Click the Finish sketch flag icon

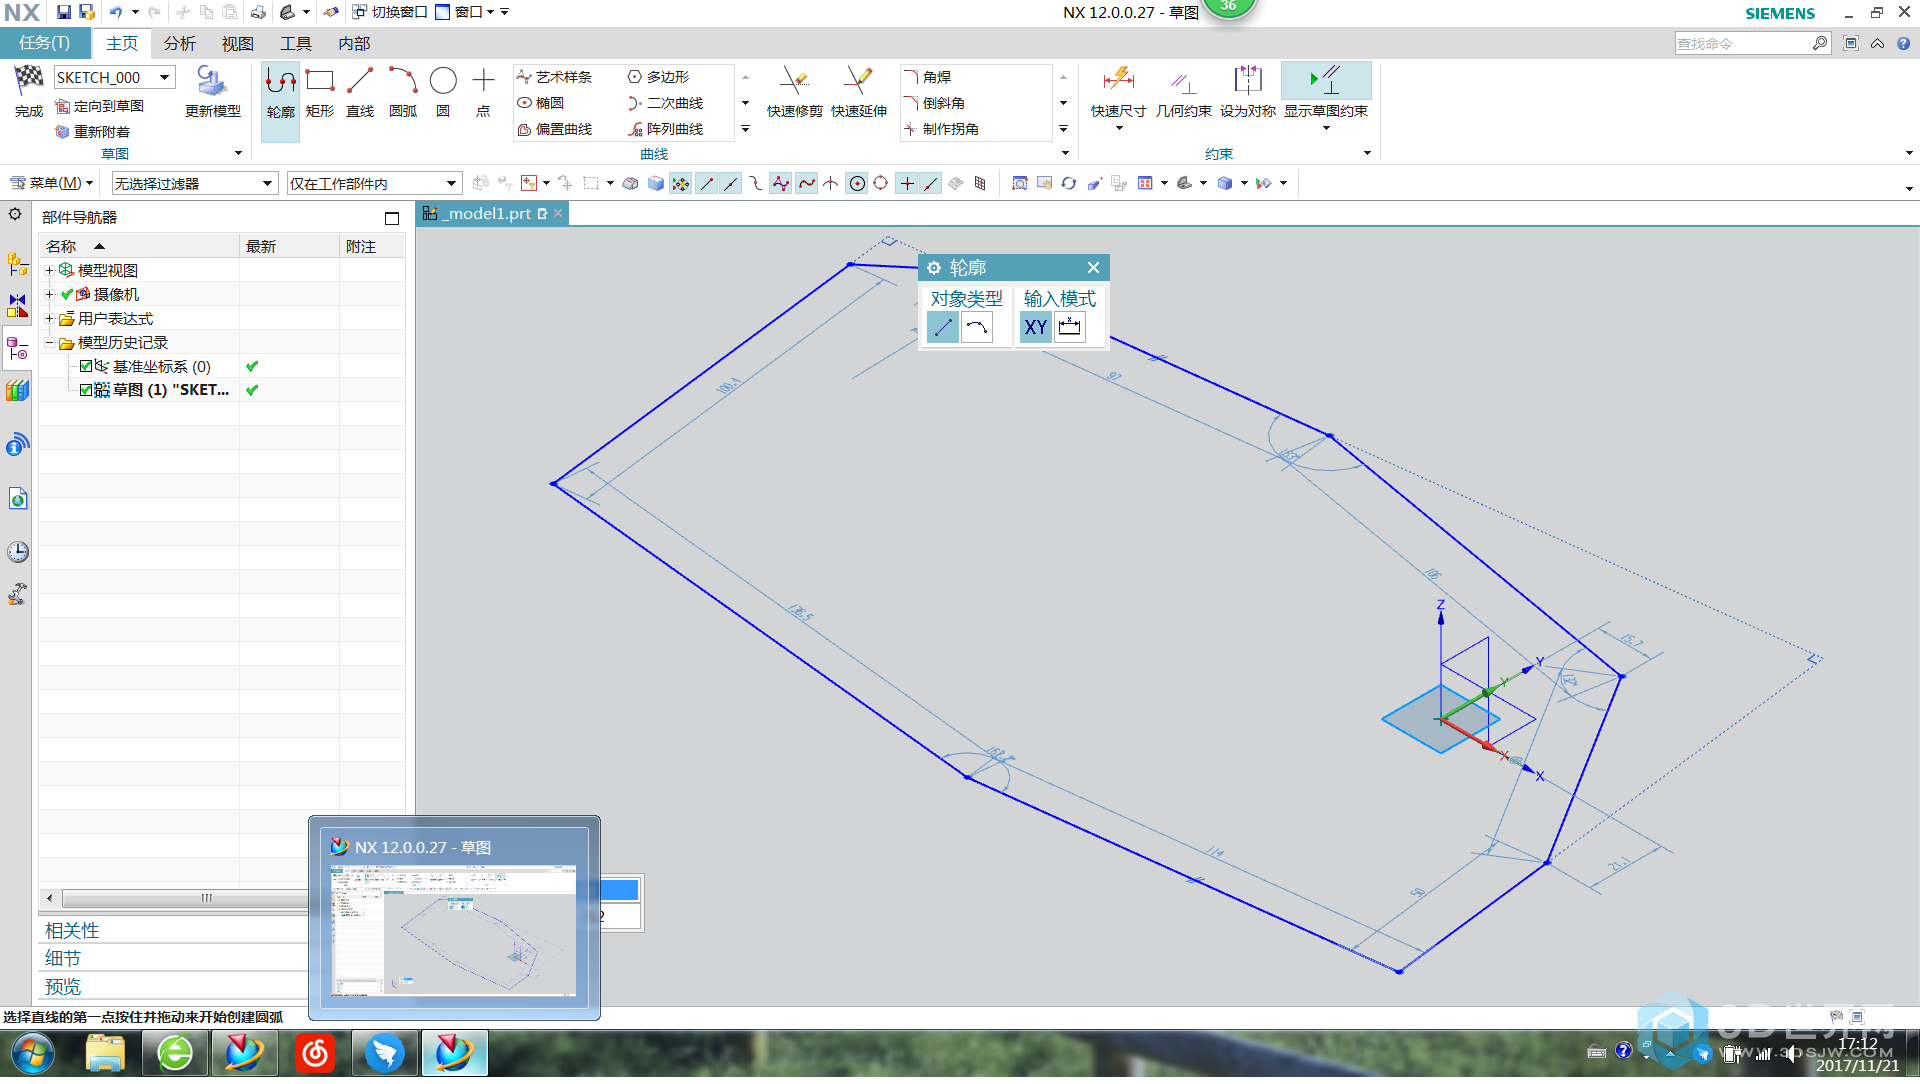[29, 80]
